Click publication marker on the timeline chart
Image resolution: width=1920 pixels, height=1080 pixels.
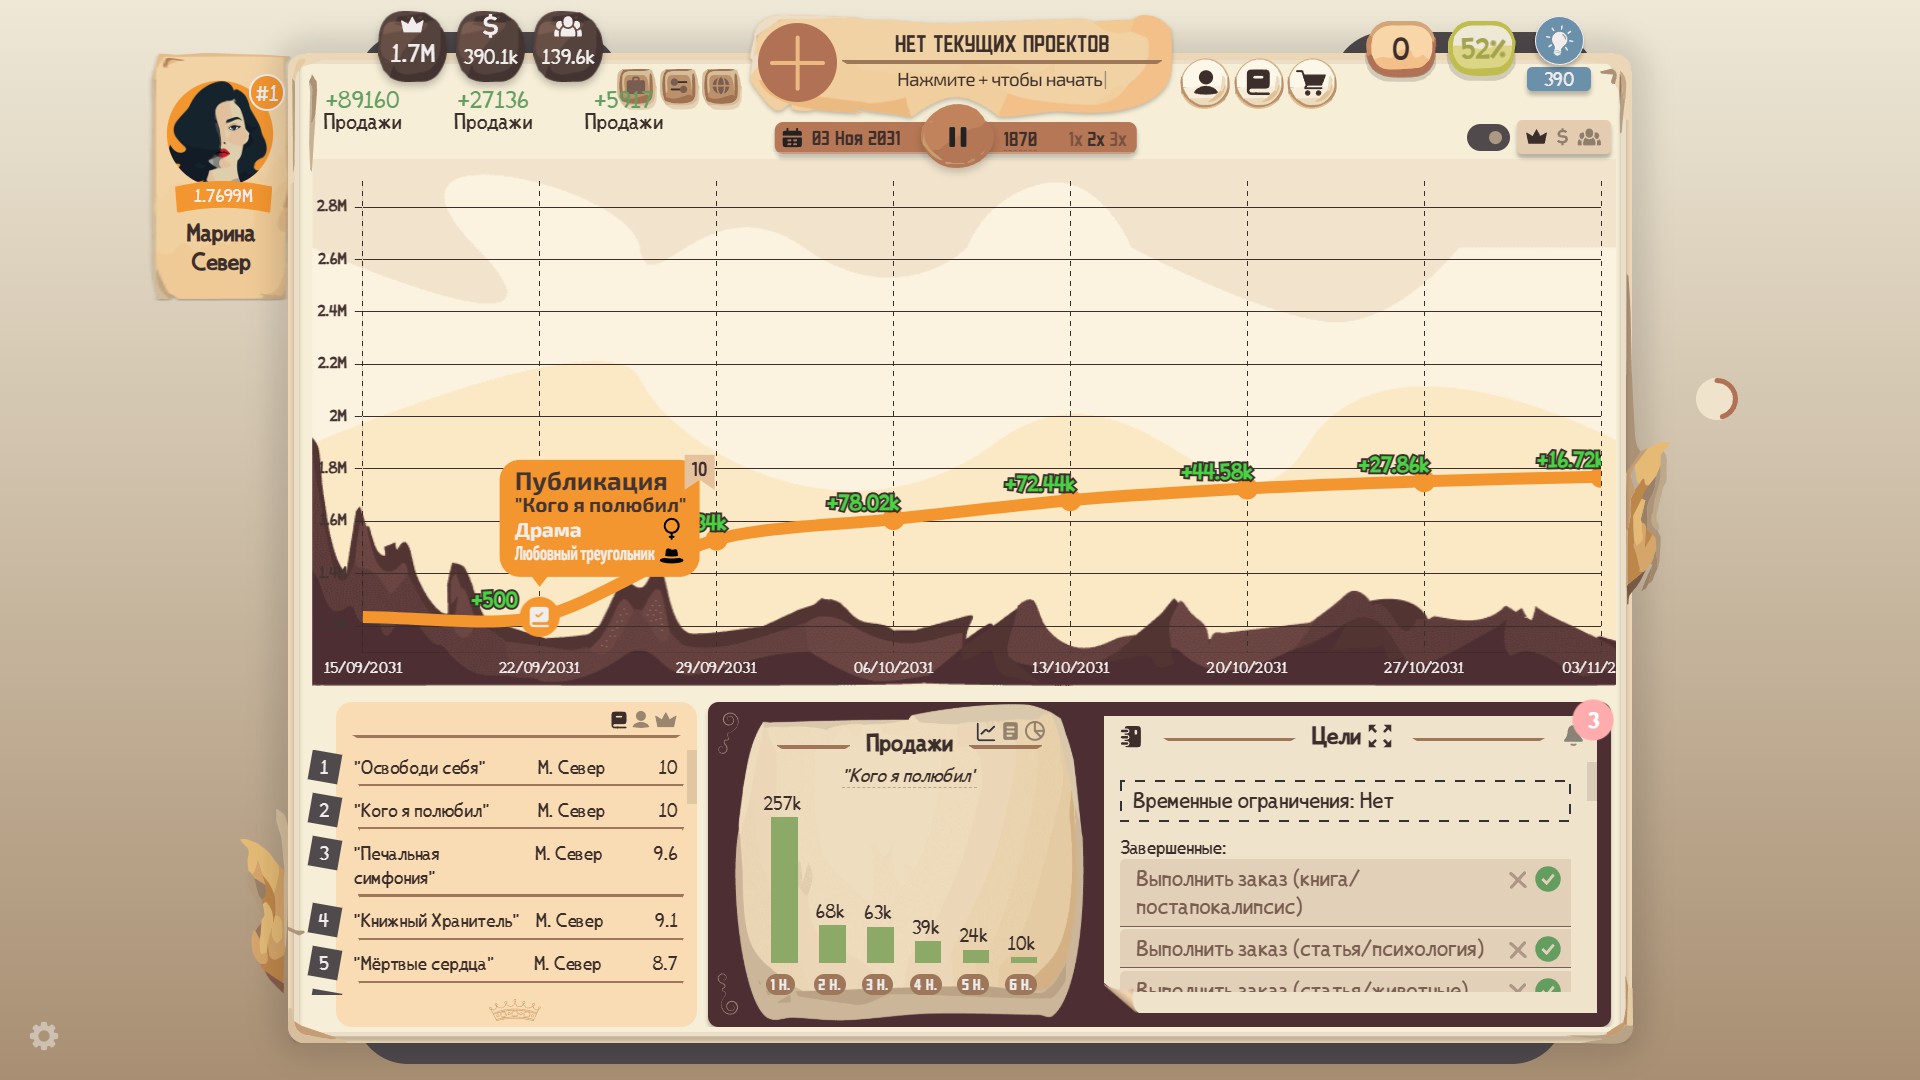pos(539,616)
